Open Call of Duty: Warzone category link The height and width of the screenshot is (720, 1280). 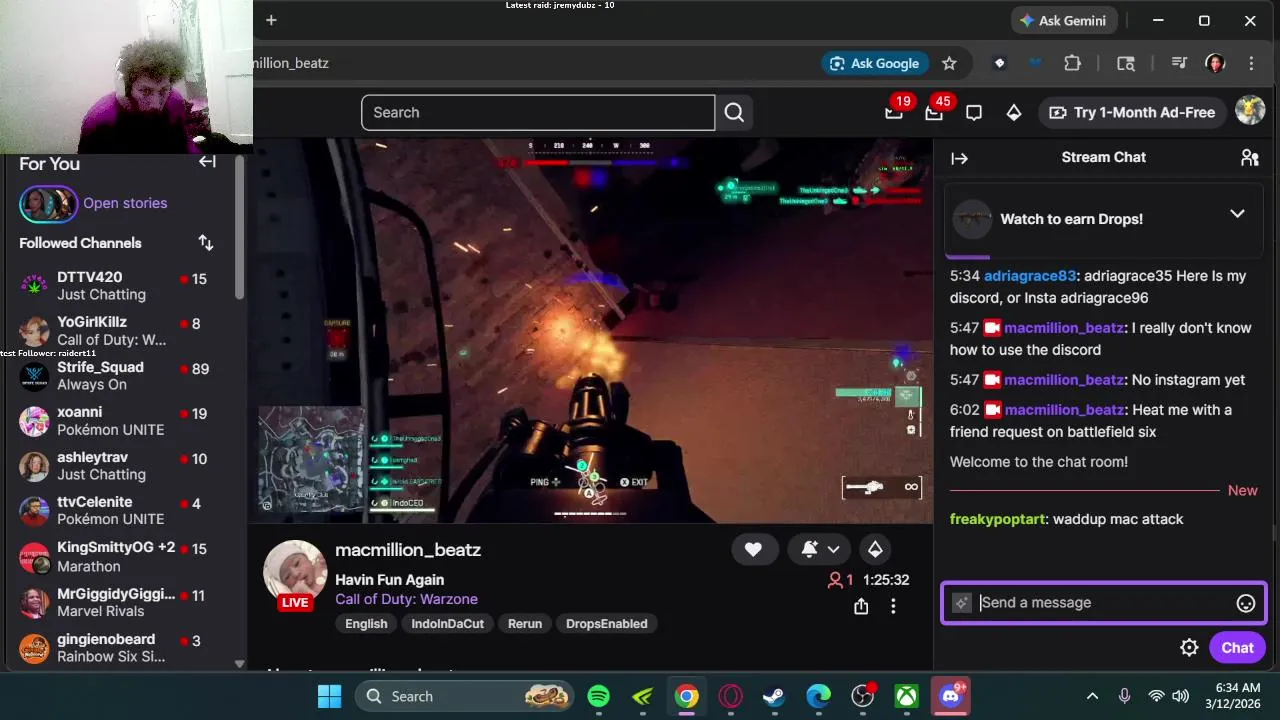point(406,599)
